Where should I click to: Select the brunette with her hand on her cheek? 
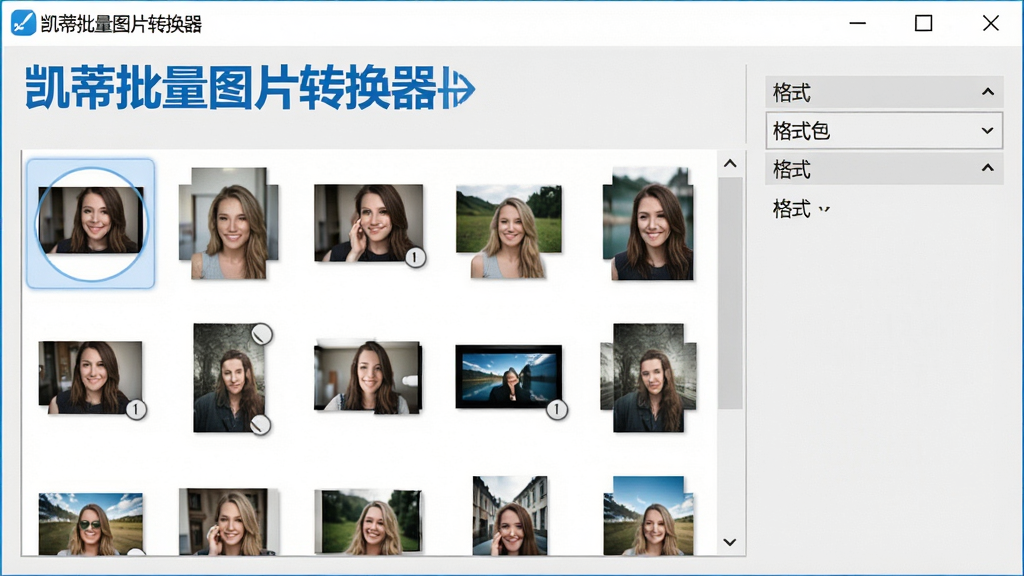(369, 223)
